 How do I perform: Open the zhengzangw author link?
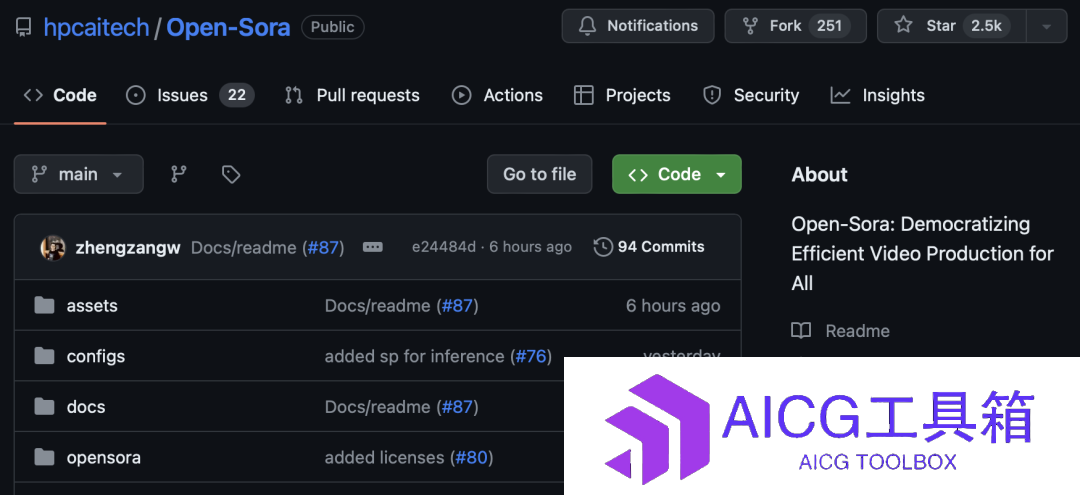(x=127, y=247)
